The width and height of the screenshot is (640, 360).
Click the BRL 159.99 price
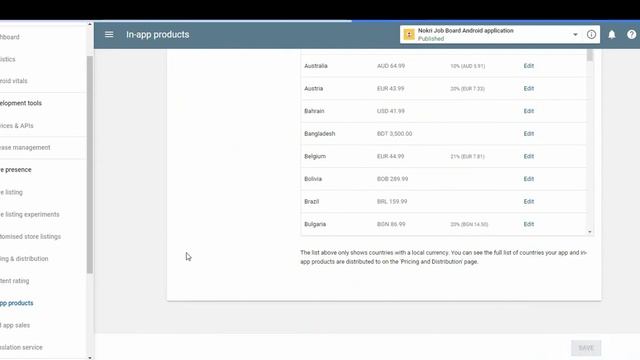(392, 202)
